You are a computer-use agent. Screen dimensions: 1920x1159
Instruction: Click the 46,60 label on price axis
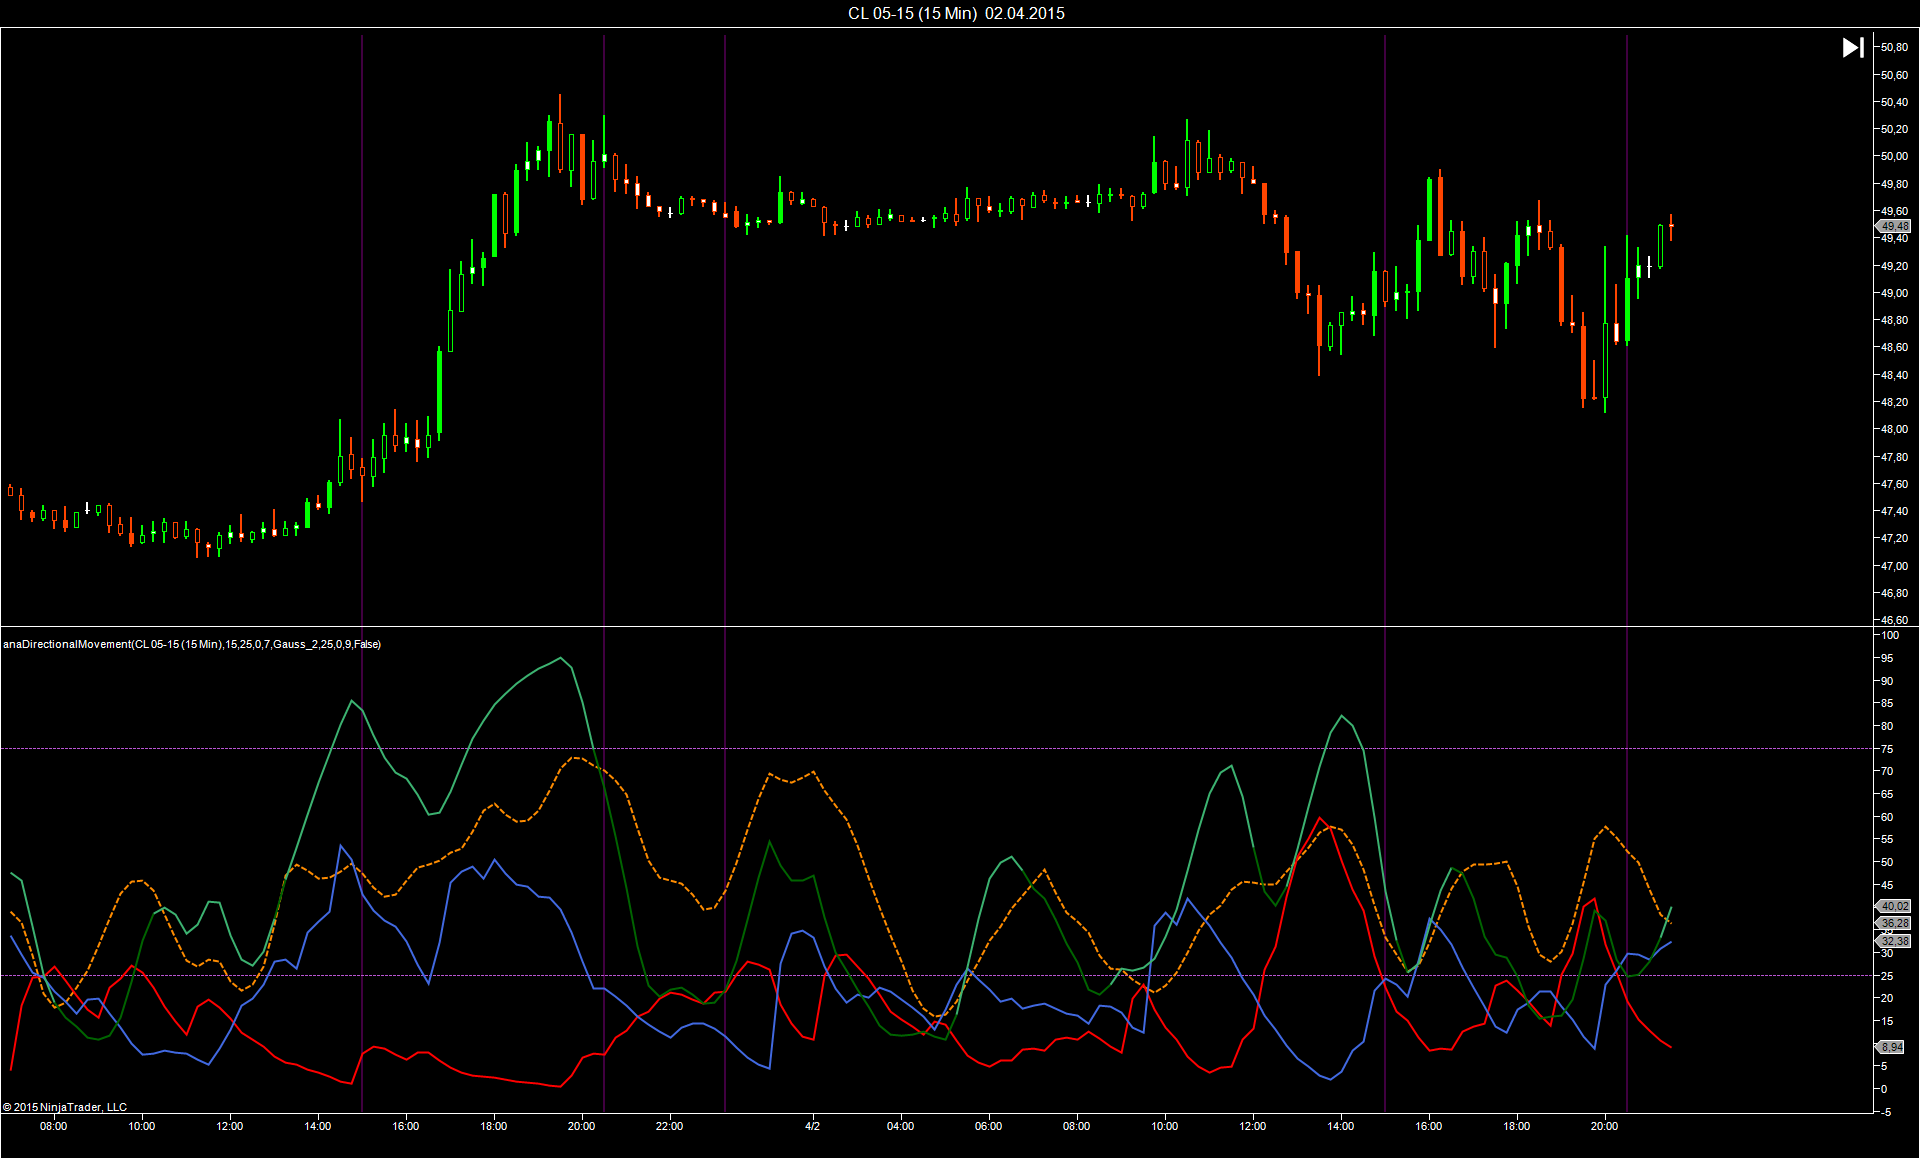click(x=1894, y=620)
